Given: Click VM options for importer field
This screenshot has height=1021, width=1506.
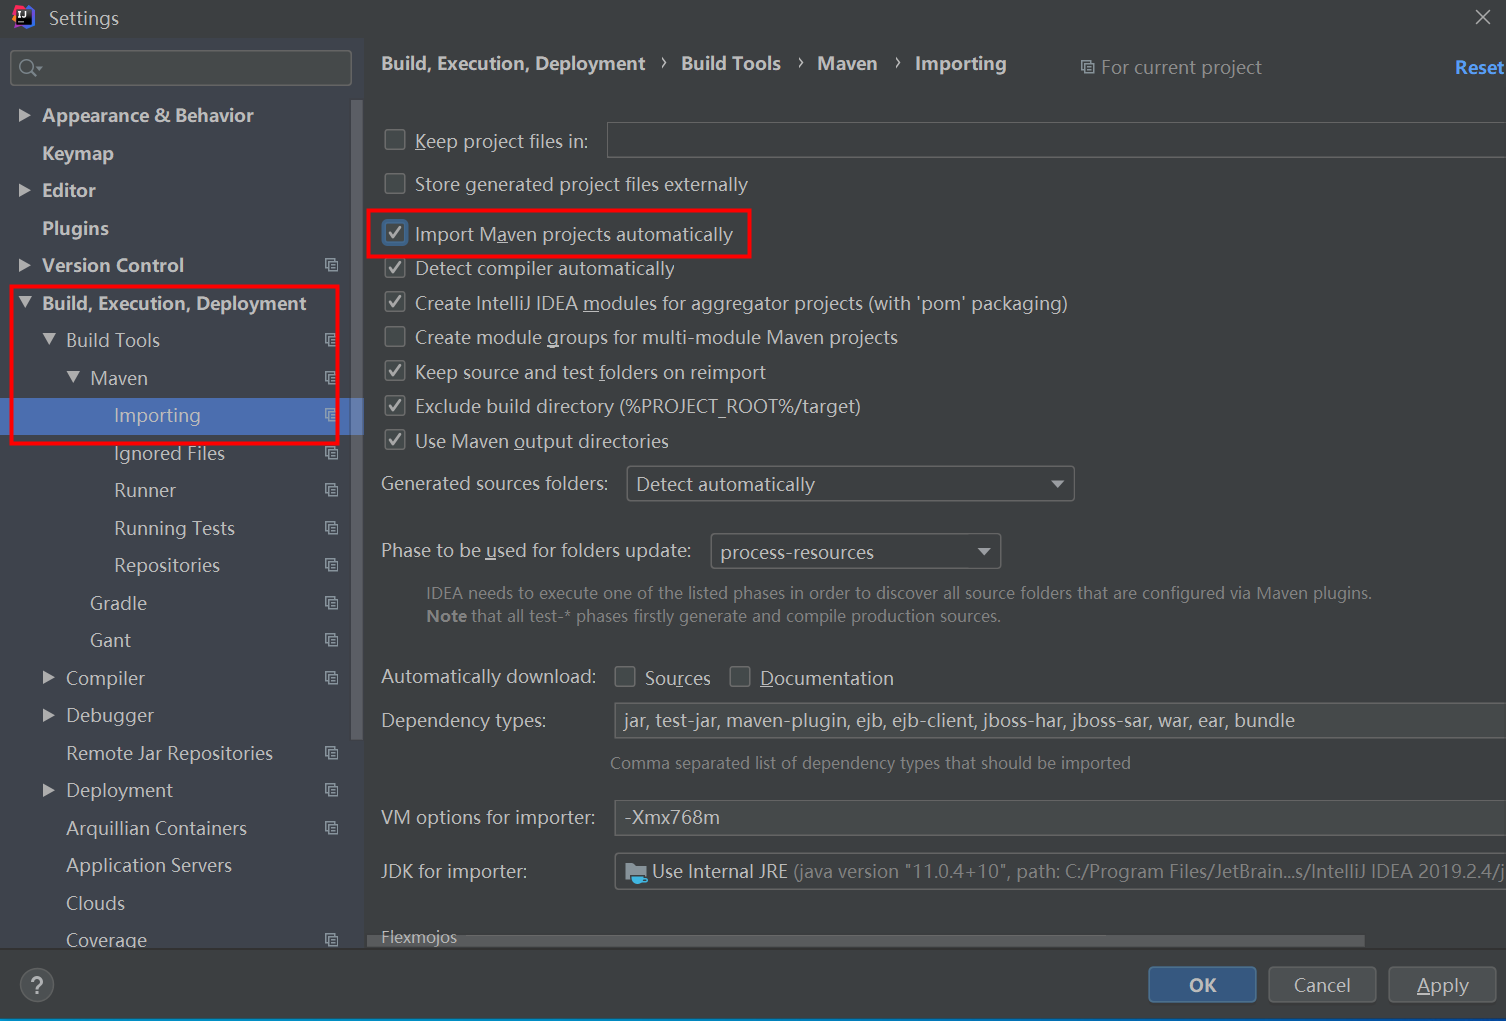Looking at the screenshot, I should tap(1059, 817).
